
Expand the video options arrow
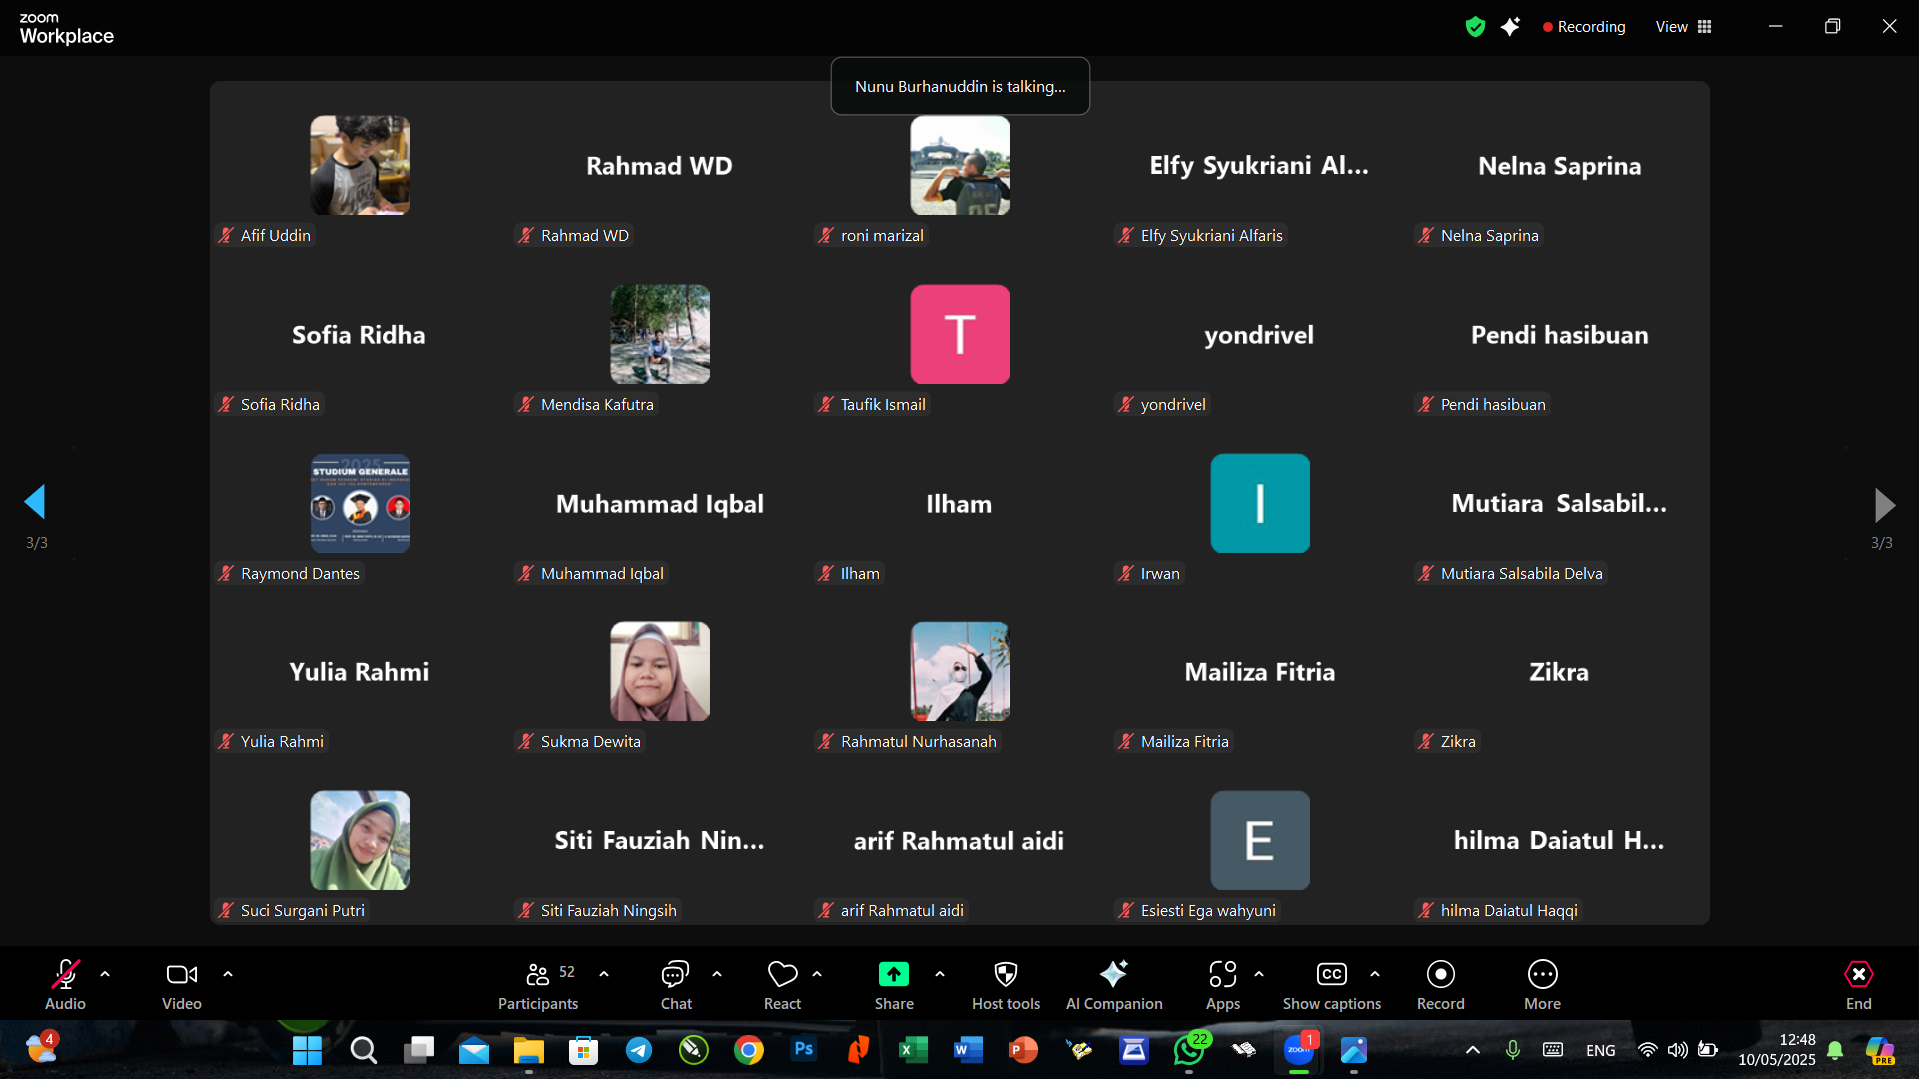tap(228, 973)
